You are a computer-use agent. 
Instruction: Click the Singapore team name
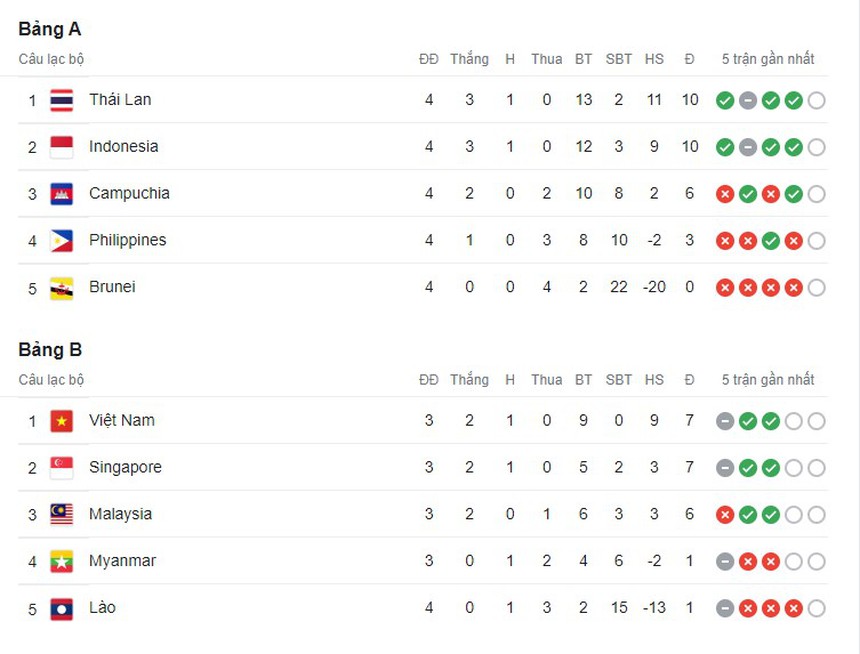tap(124, 467)
